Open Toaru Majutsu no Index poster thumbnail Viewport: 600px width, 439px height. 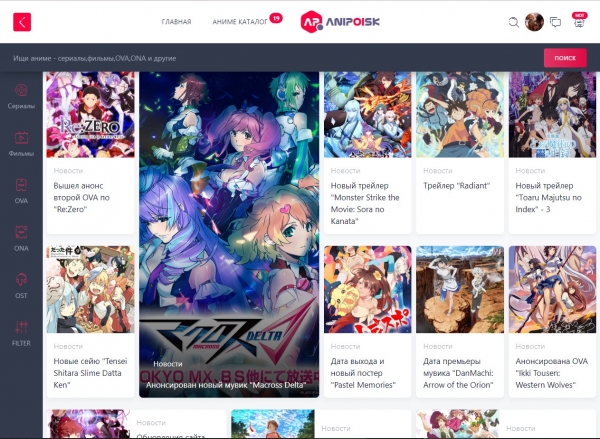(552, 114)
